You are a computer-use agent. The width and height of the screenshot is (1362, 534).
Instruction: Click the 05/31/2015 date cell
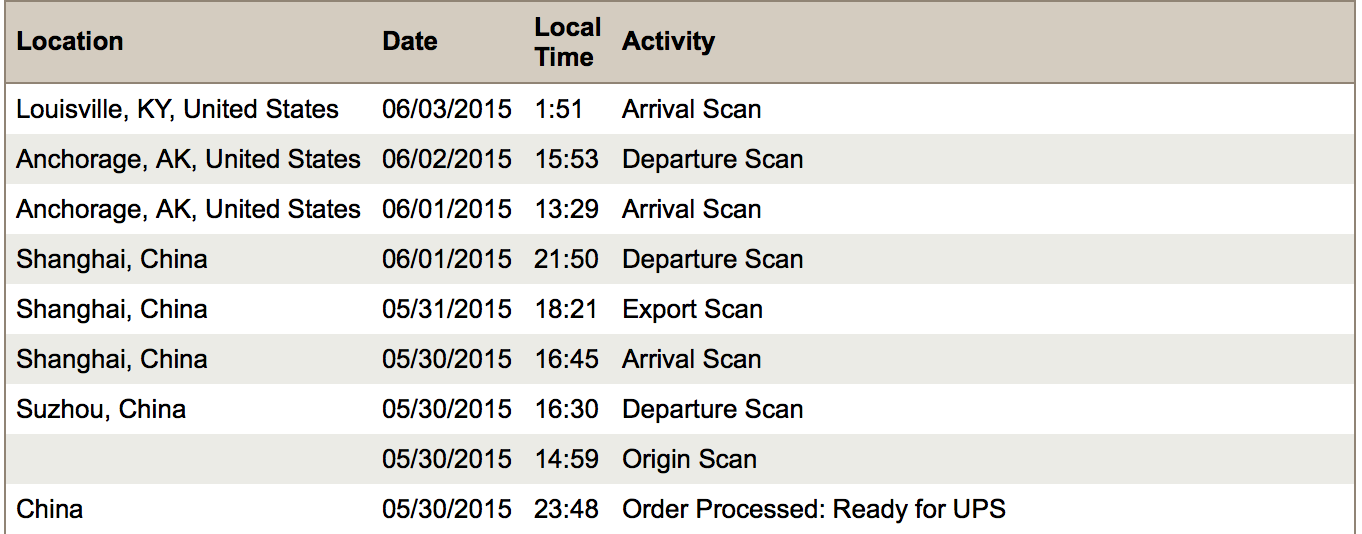click(x=446, y=309)
